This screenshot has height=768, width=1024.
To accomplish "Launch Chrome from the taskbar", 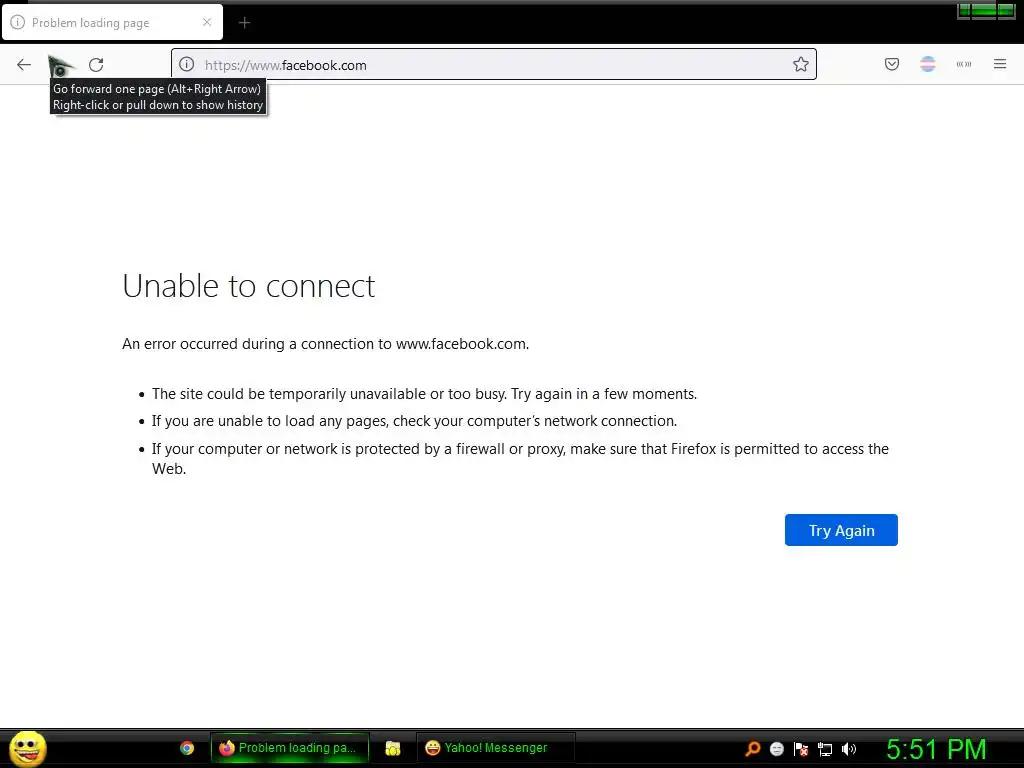I will pos(187,748).
